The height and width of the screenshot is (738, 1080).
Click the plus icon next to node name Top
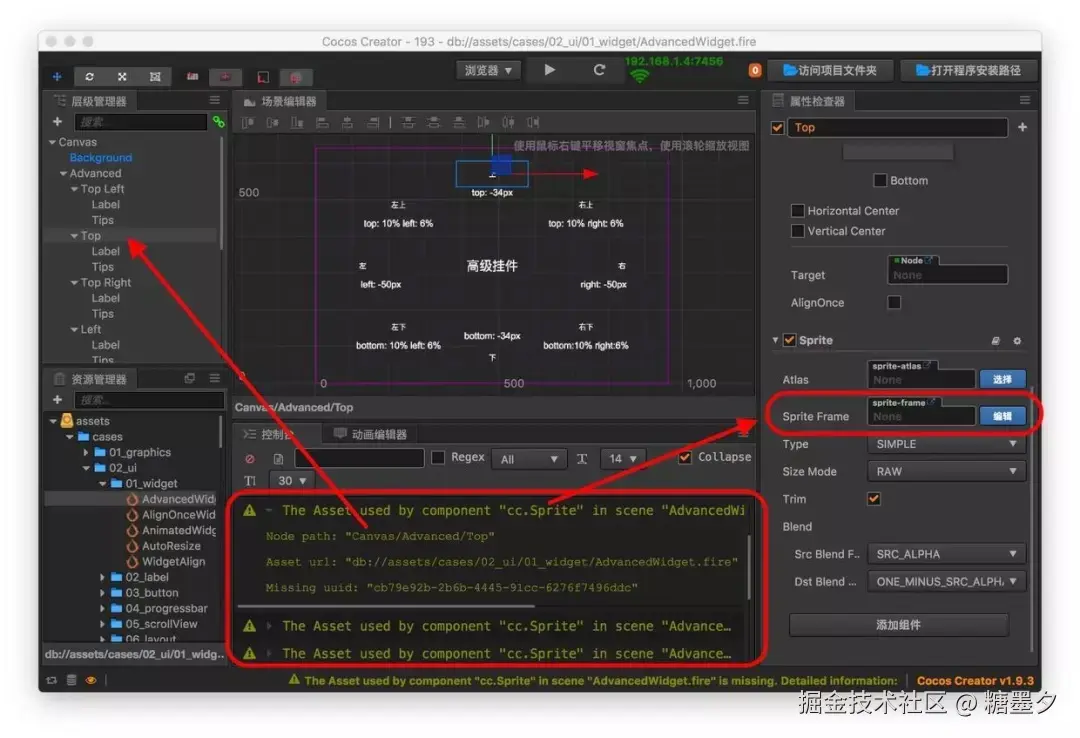(1022, 127)
